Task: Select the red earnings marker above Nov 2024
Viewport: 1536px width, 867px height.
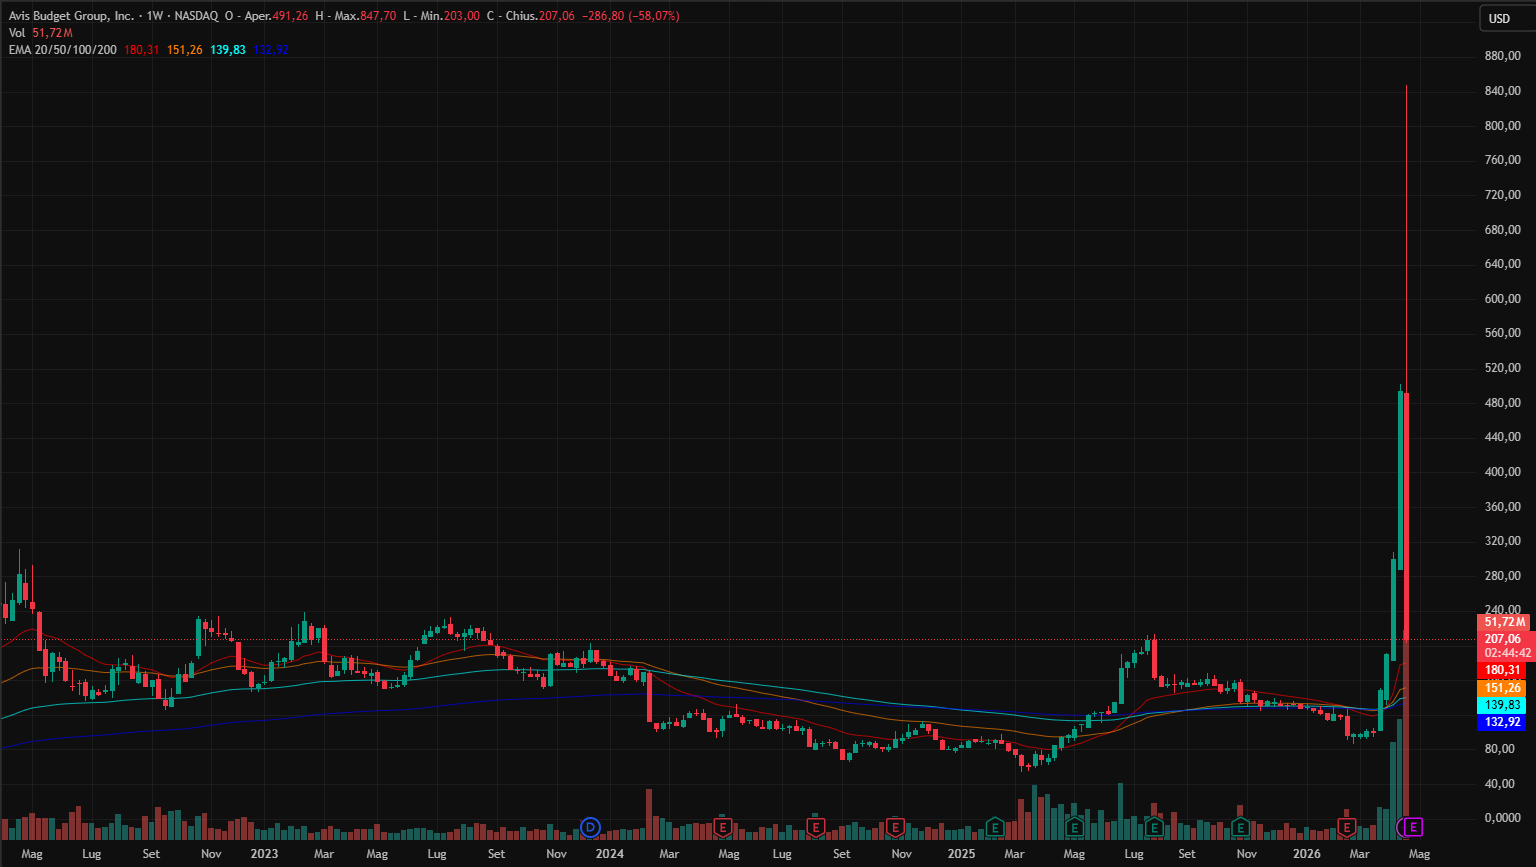Action: tap(896, 827)
